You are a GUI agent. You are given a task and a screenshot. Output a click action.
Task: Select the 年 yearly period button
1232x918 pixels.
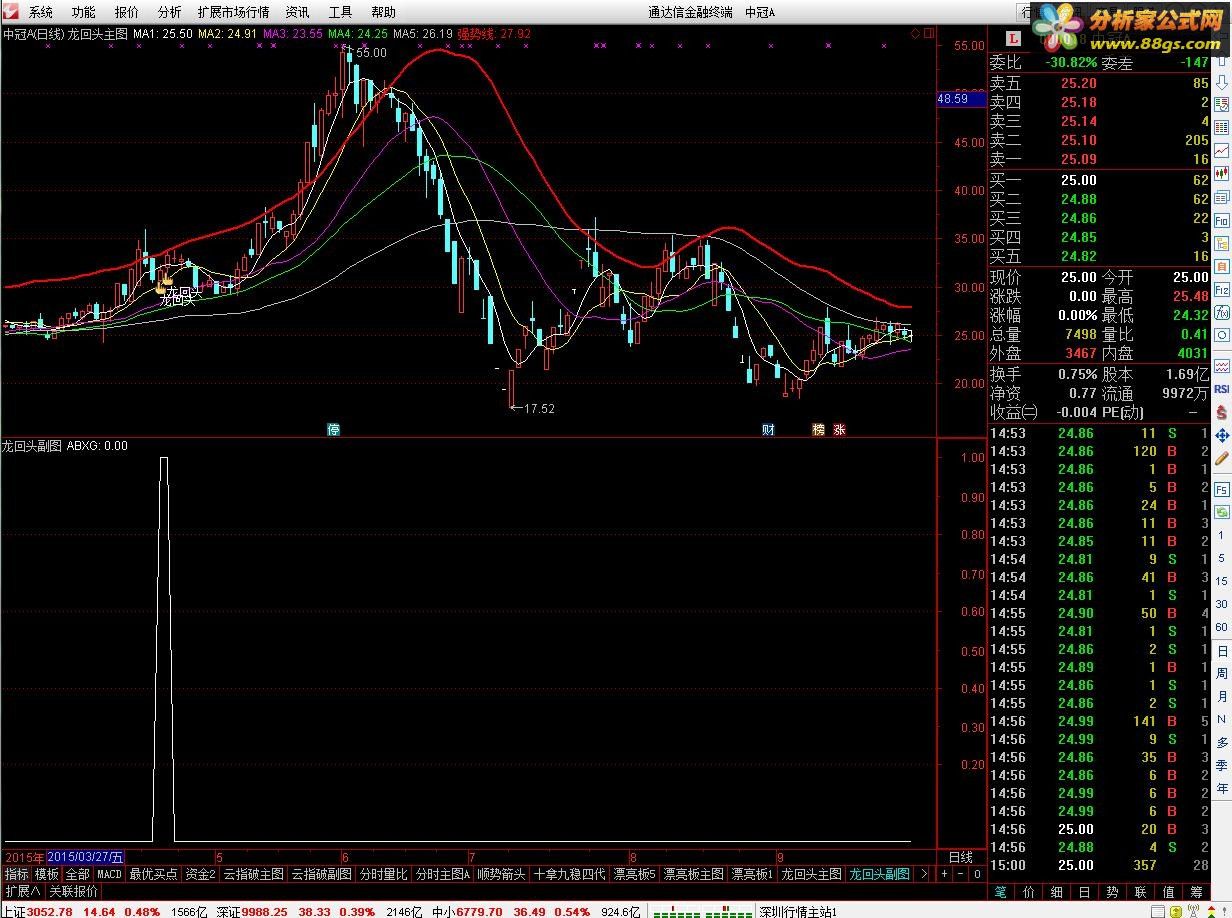pyautogui.click(x=1222, y=787)
